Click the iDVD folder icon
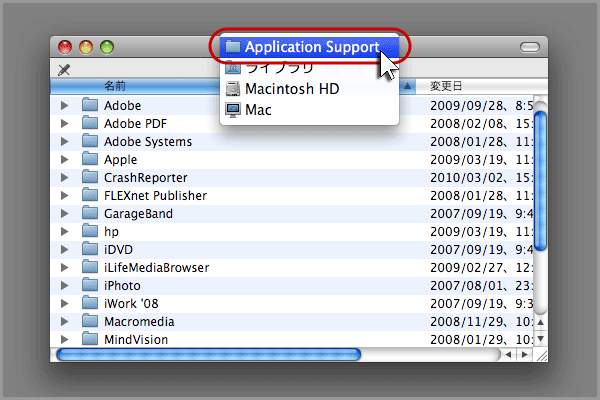The height and width of the screenshot is (400, 600). click(x=90, y=248)
